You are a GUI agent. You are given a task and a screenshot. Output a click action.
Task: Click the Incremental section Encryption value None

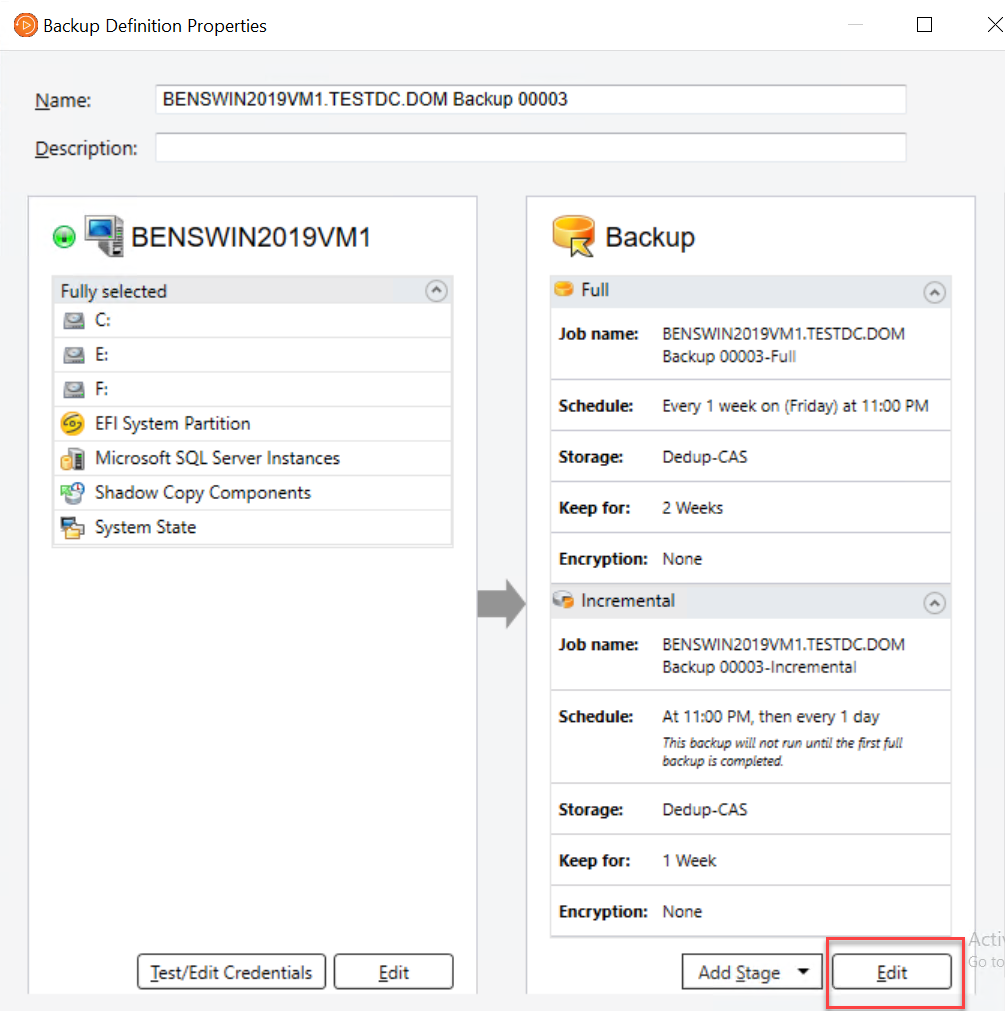[682, 912]
